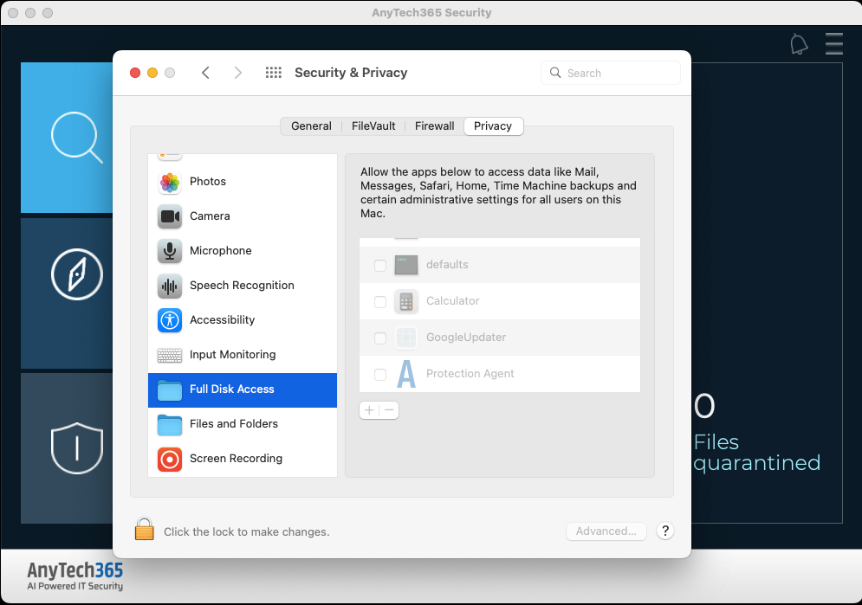Click the Search field
862x605 pixels.
(610, 73)
